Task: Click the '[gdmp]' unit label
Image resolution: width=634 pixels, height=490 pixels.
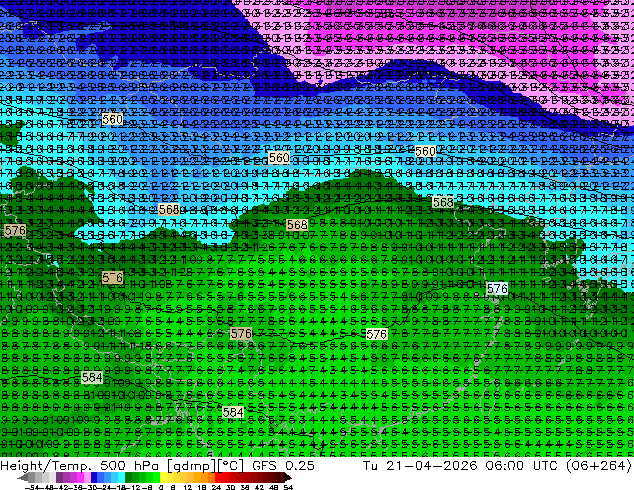Action: coord(191,466)
